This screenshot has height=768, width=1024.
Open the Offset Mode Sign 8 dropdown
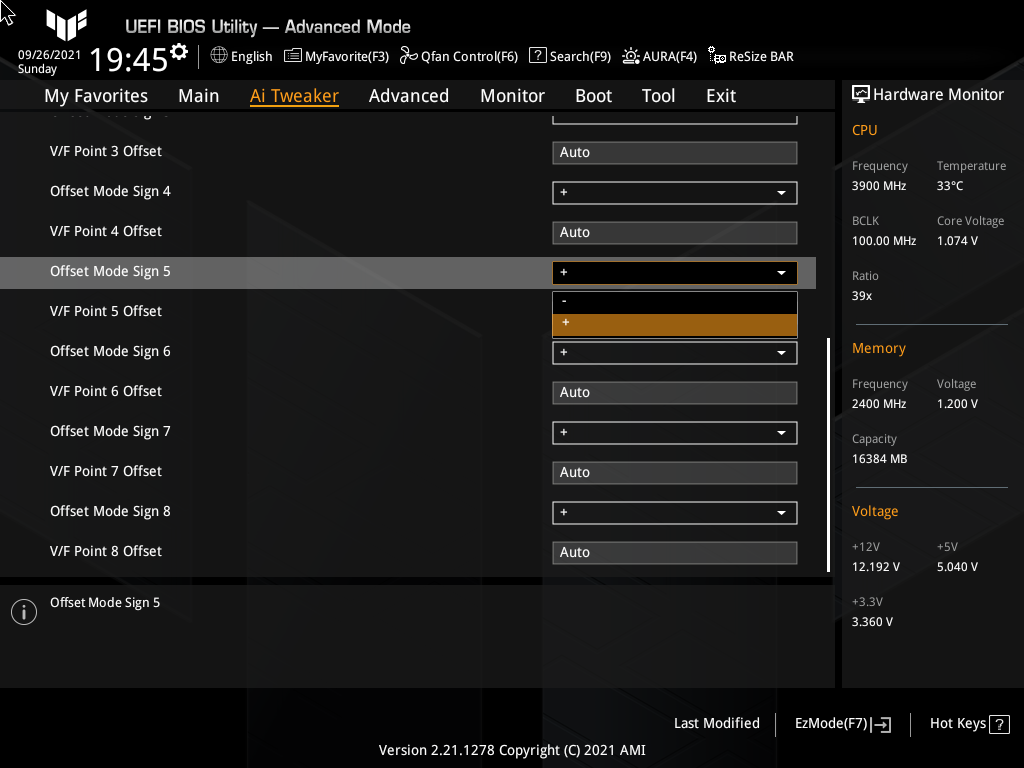coord(674,512)
